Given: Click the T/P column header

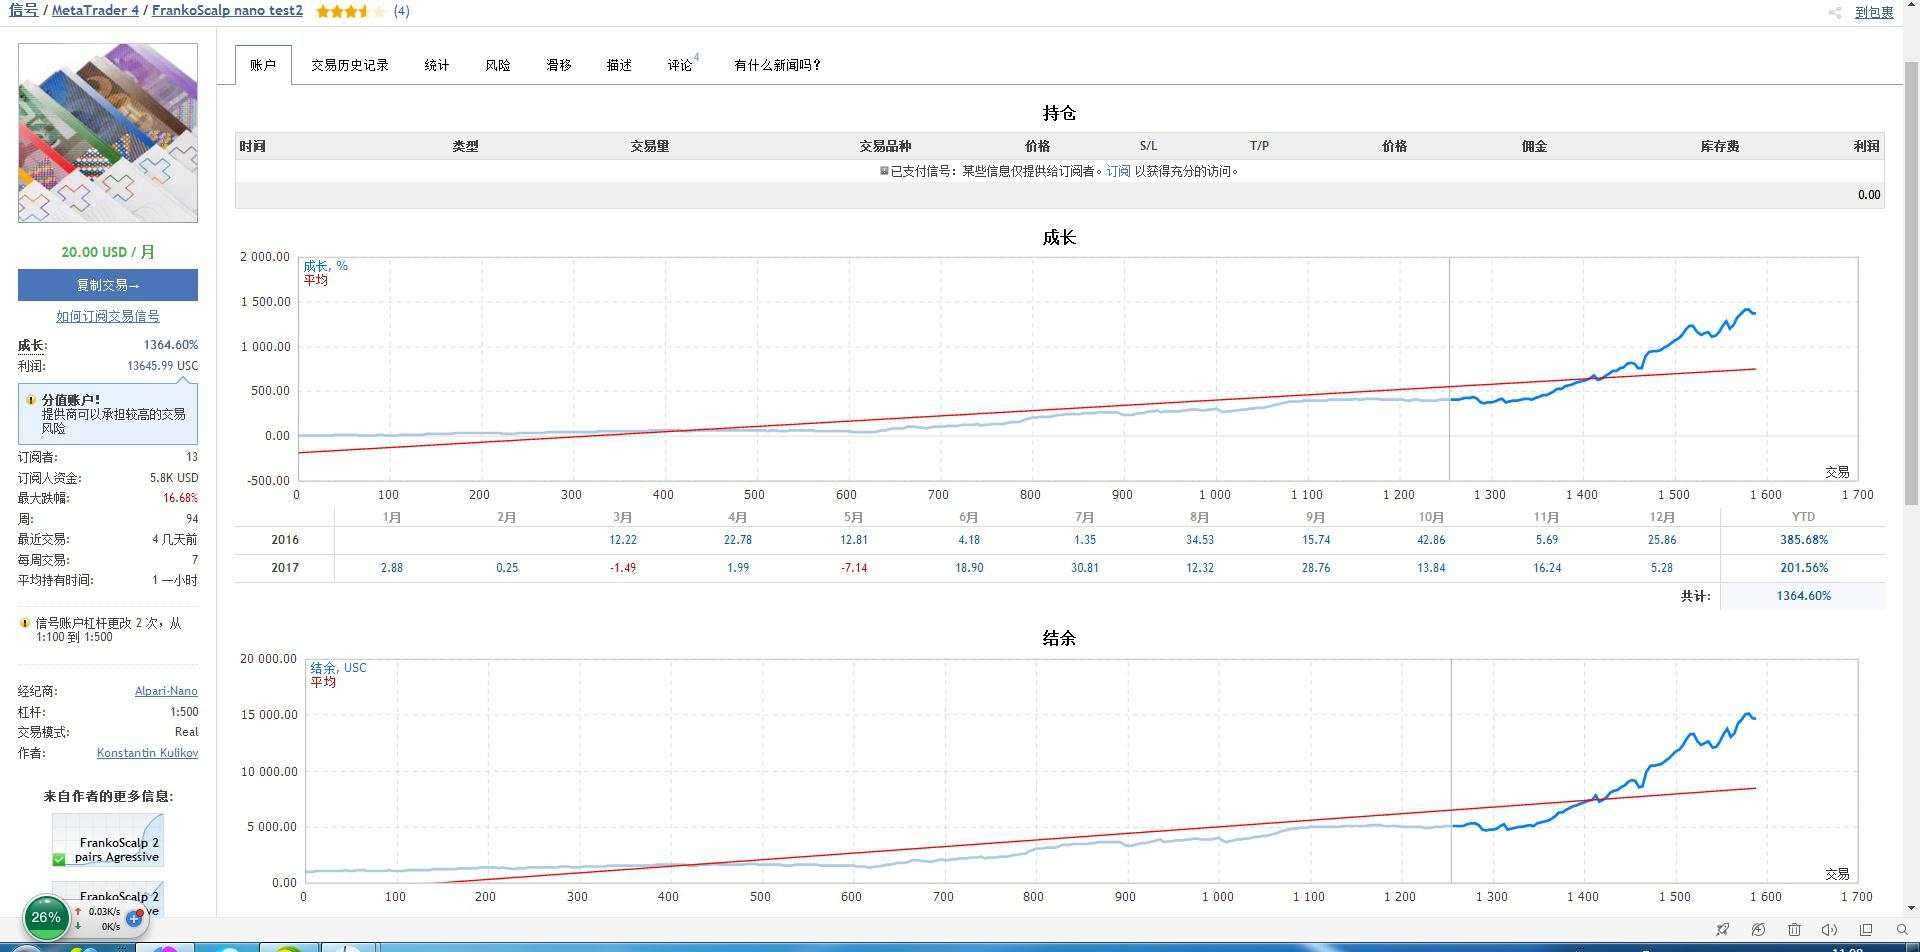Looking at the screenshot, I should tap(1259, 146).
